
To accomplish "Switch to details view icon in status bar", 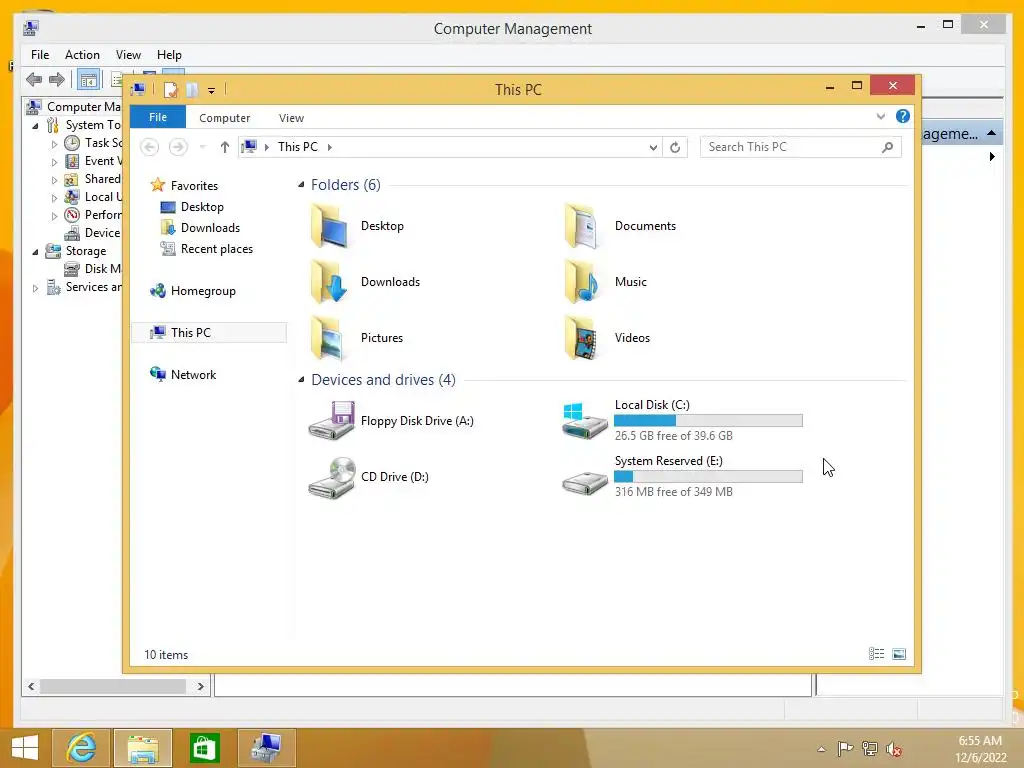I will (x=876, y=654).
